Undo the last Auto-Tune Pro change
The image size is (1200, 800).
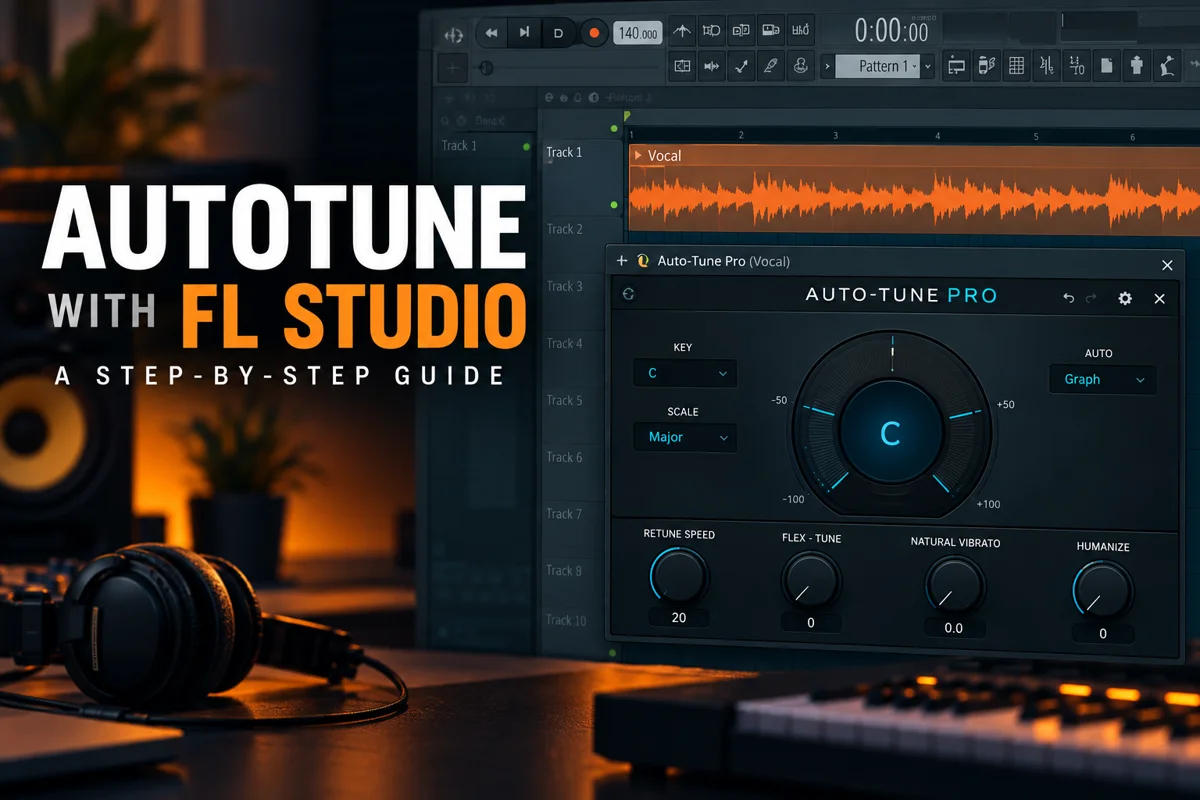(1068, 298)
